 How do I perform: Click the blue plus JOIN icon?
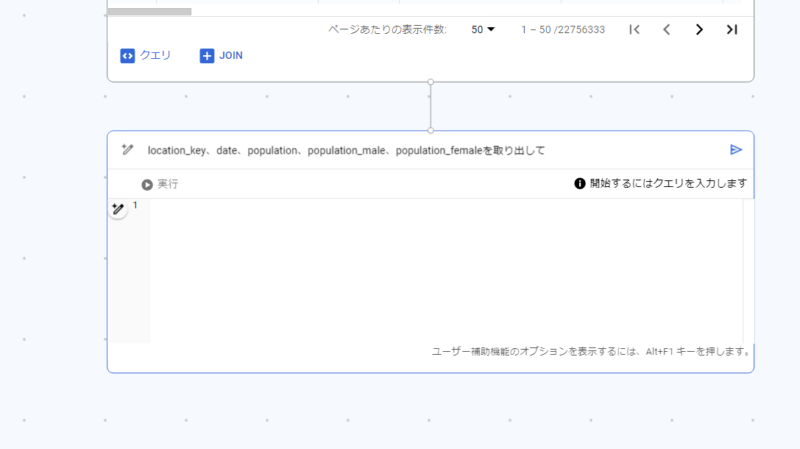tap(207, 56)
